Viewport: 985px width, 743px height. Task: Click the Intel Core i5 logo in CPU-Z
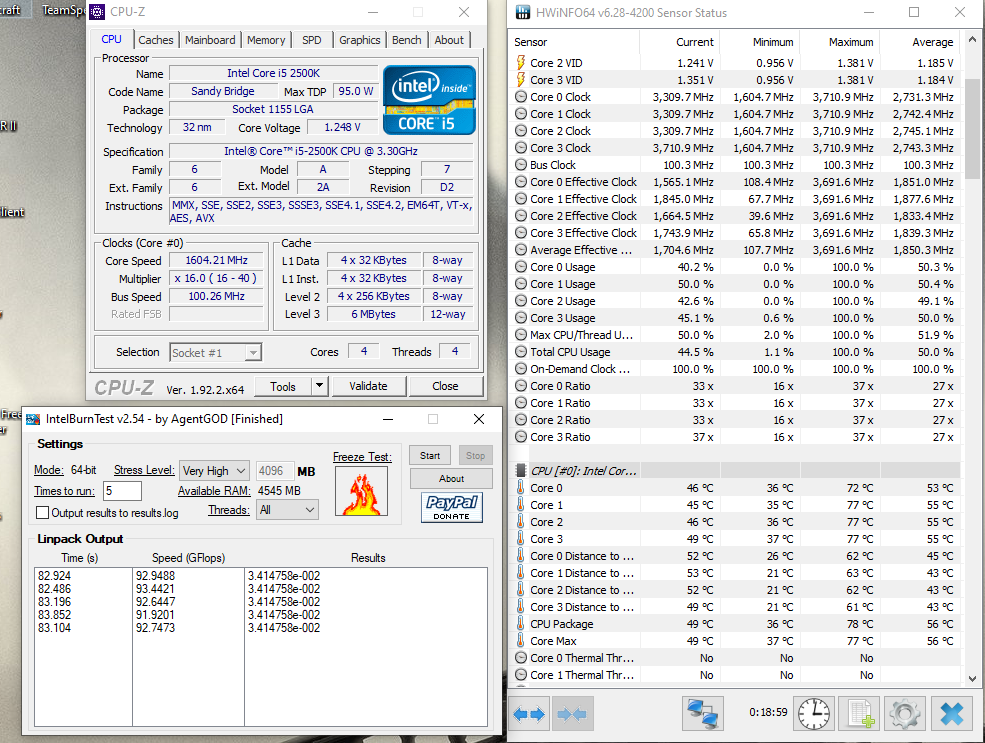click(430, 100)
